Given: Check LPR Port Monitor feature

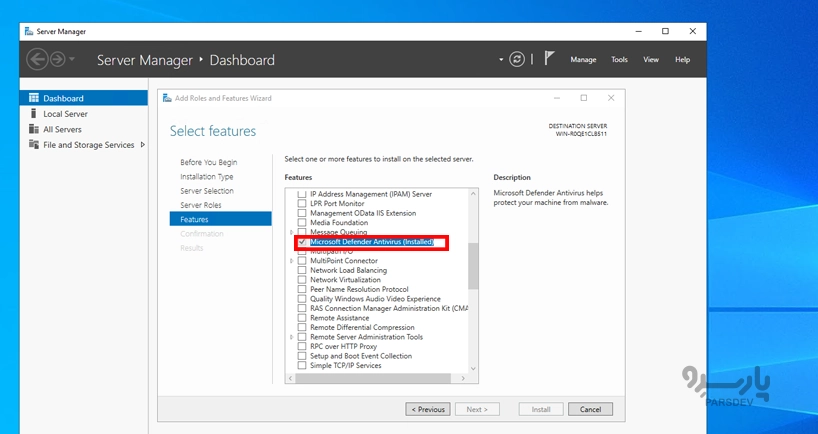Looking at the screenshot, I should coord(302,203).
